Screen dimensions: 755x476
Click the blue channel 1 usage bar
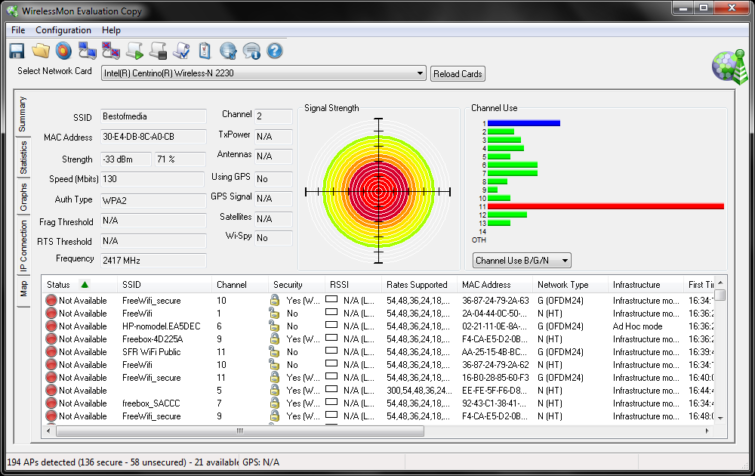(x=524, y=123)
